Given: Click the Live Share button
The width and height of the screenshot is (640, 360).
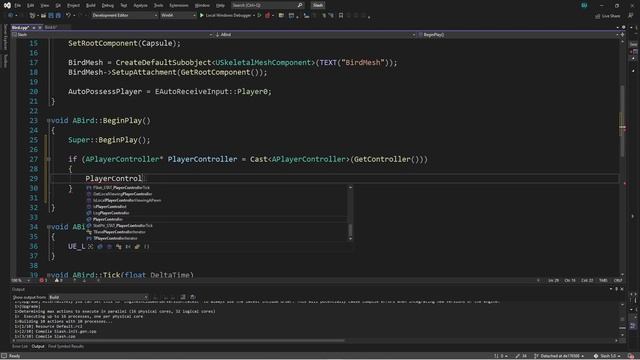Looking at the screenshot, I should click(x=607, y=16).
